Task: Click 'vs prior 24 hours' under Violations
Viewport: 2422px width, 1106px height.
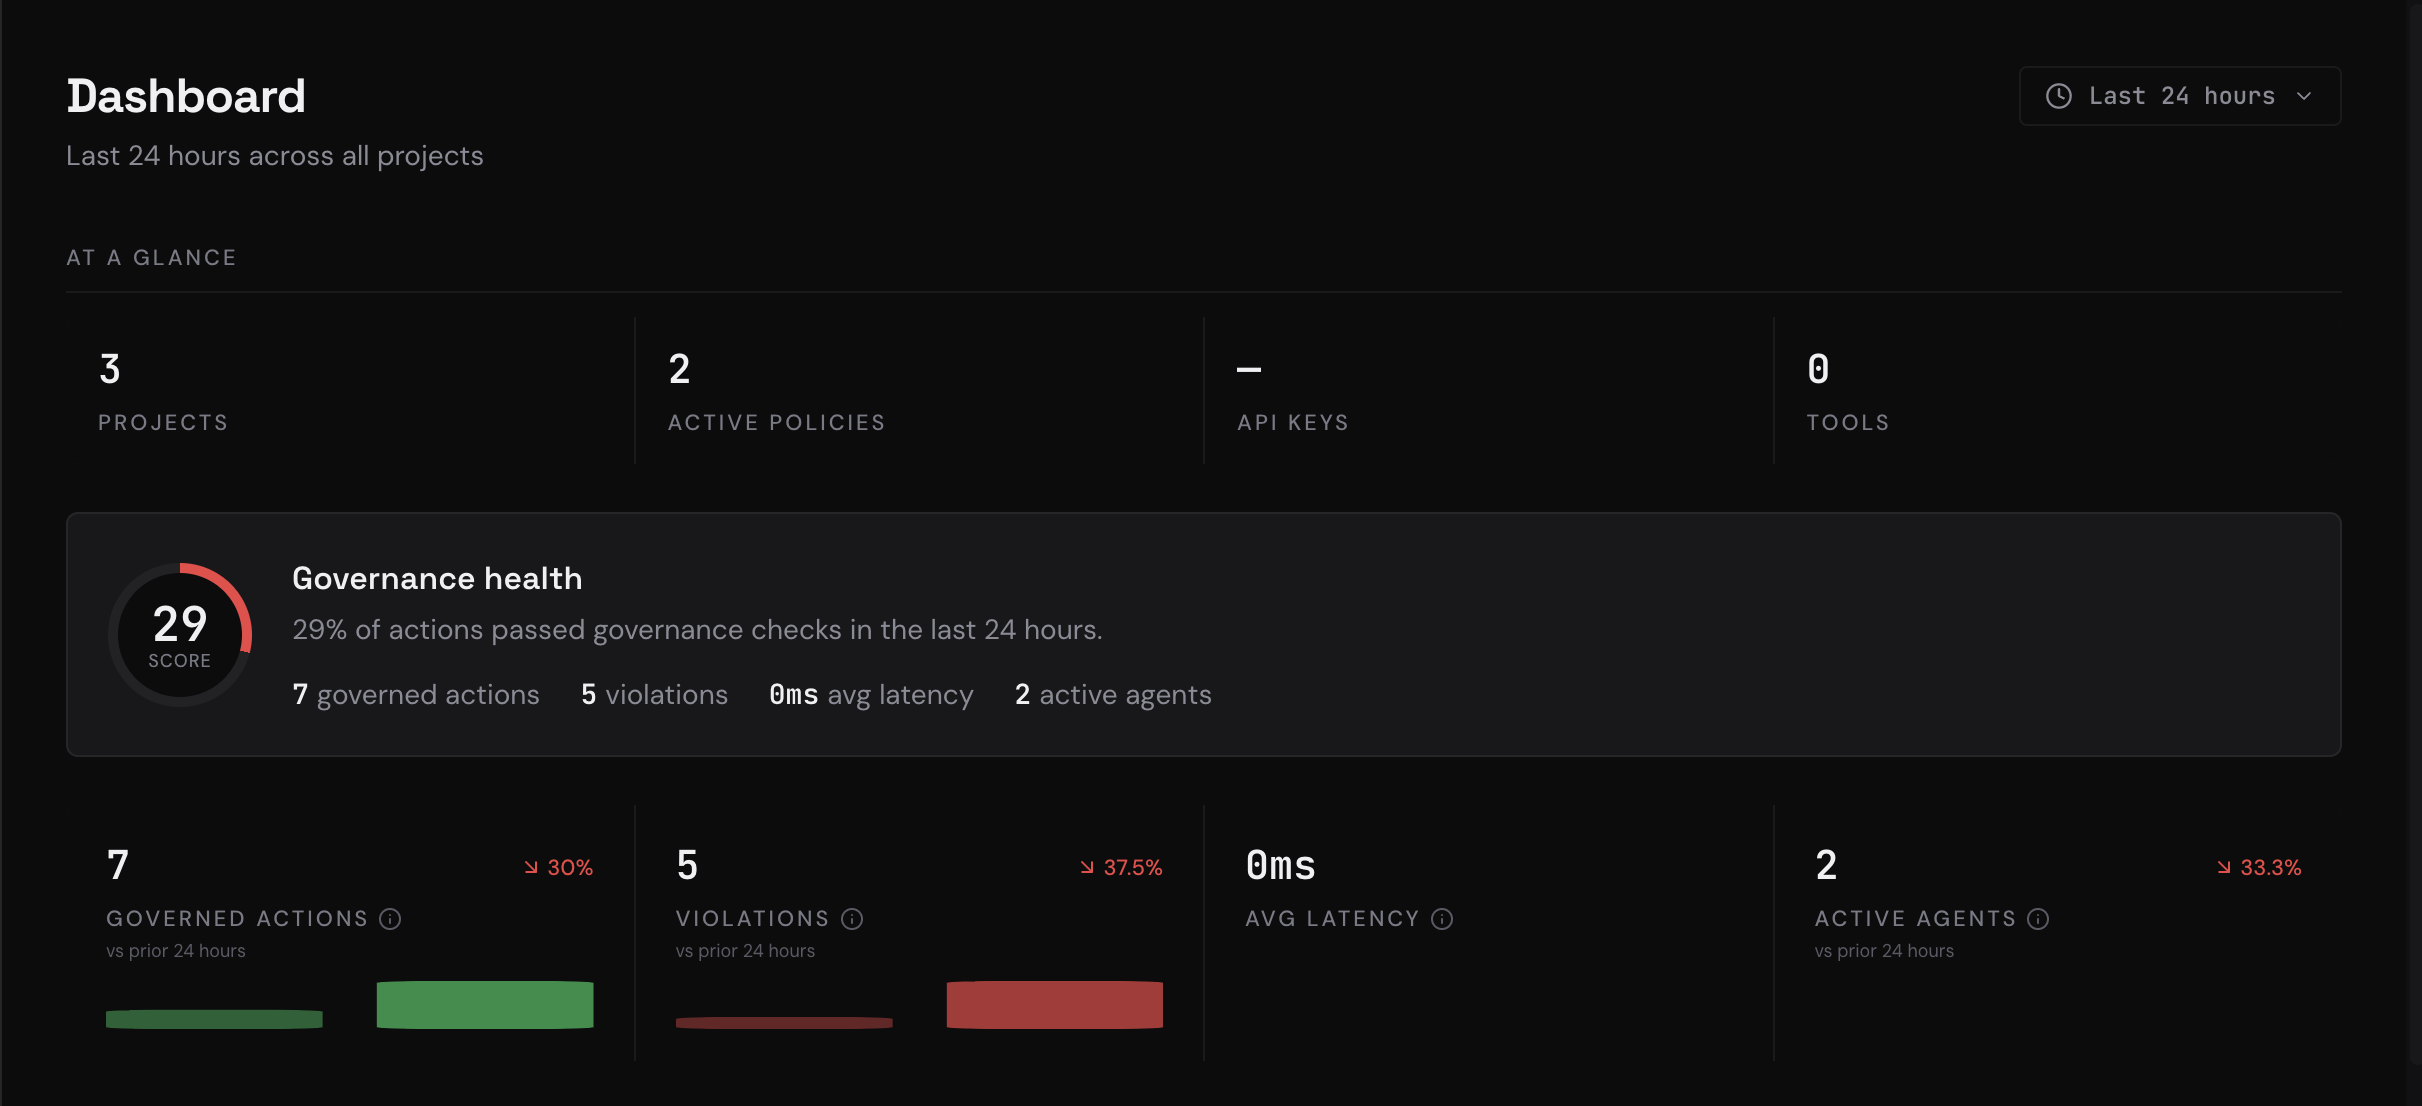Action: (745, 951)
